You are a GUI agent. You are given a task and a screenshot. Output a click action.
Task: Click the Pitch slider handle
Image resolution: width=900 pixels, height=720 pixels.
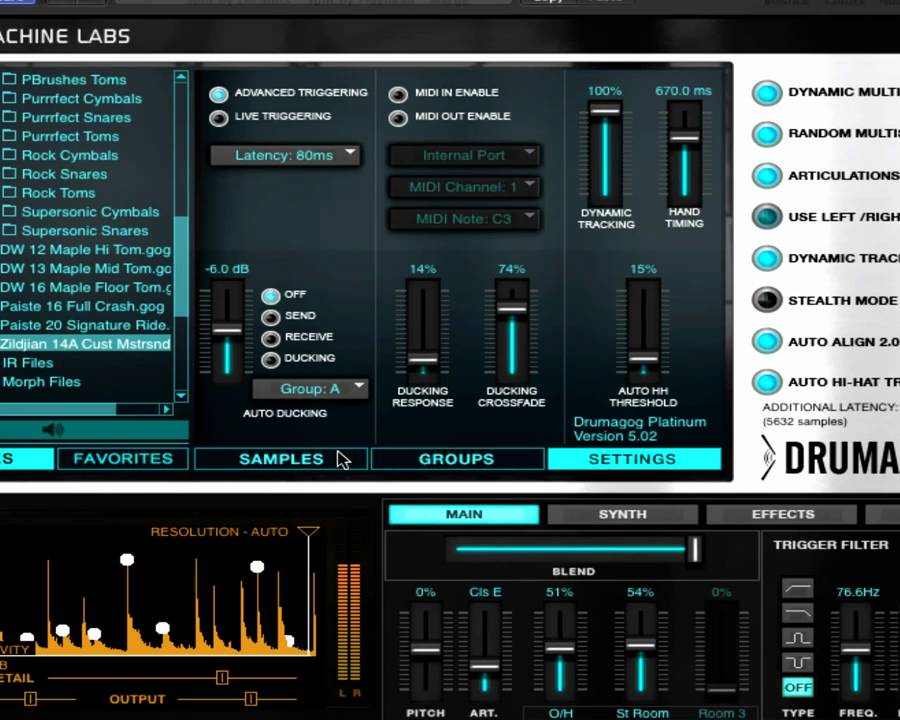[425, 649]
